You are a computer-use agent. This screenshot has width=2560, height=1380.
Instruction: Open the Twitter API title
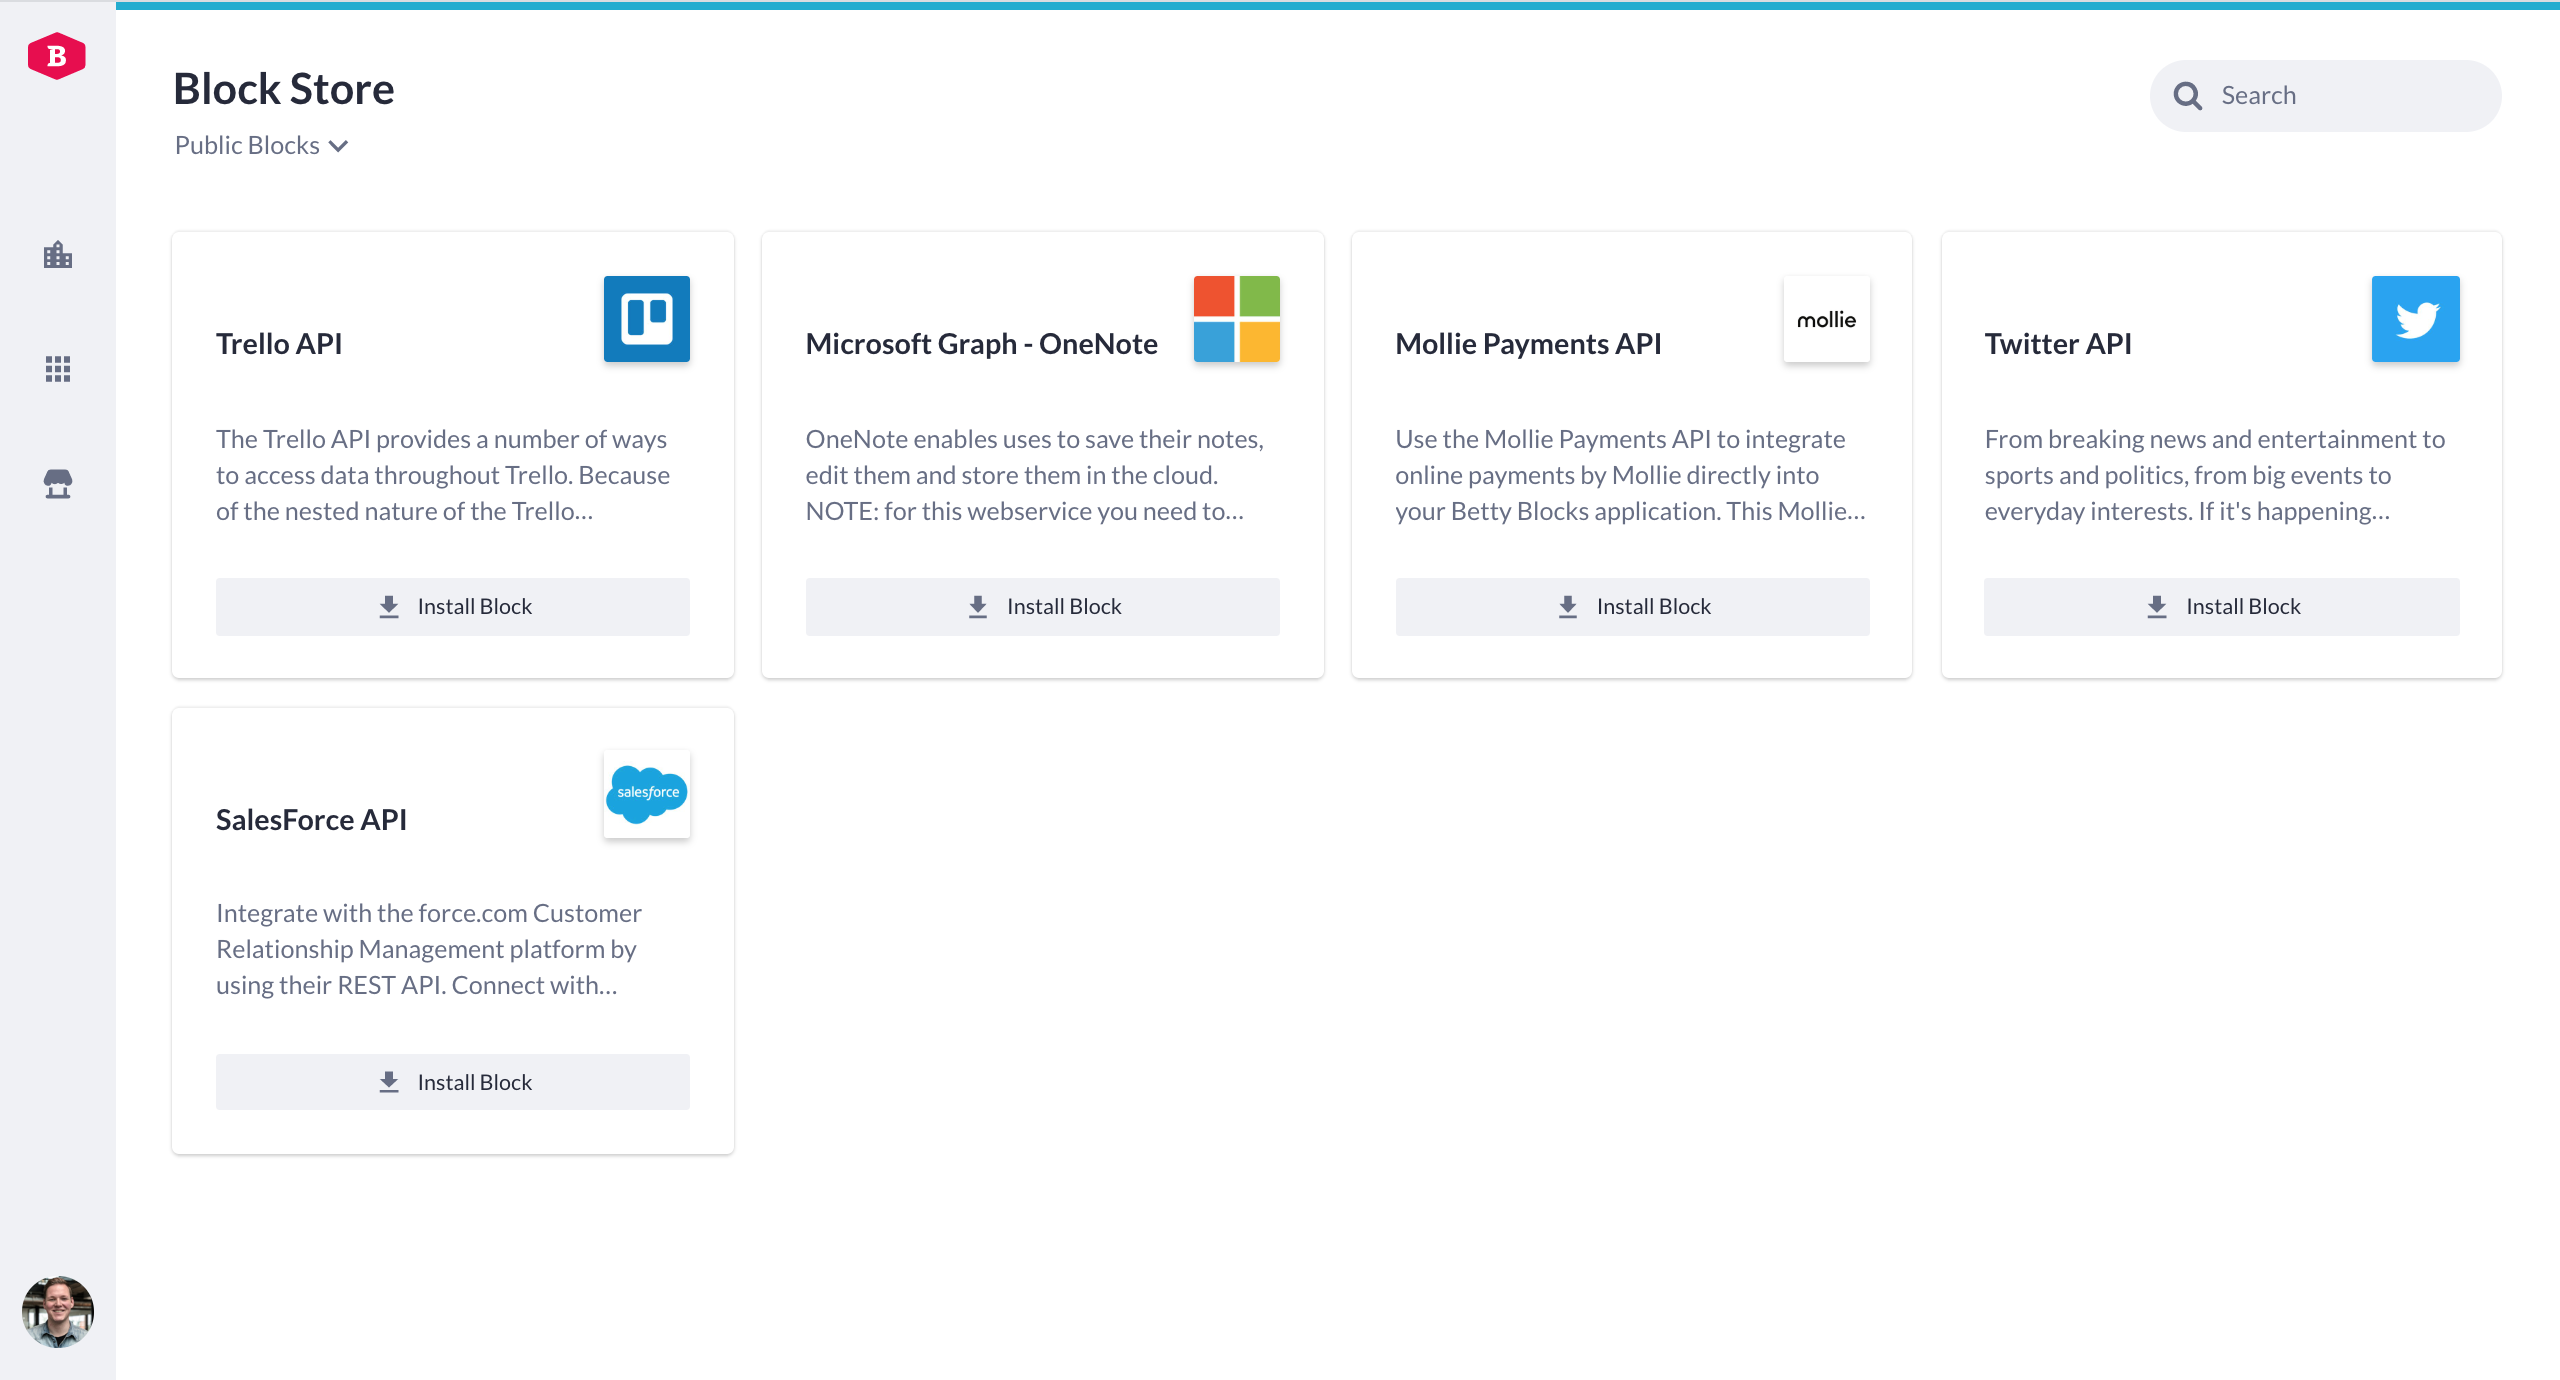(x=2058, y=344)
